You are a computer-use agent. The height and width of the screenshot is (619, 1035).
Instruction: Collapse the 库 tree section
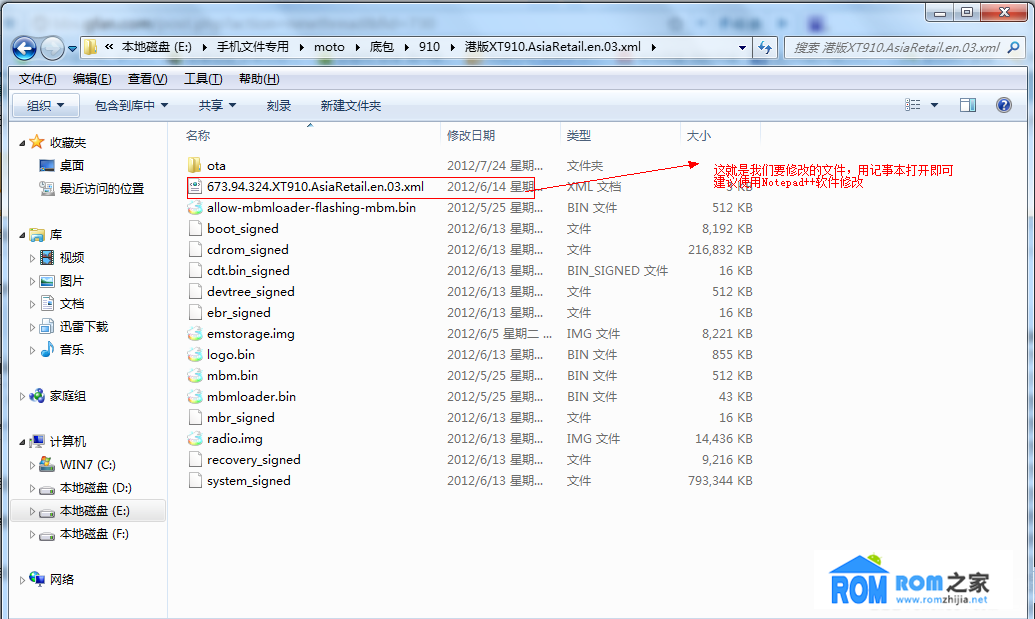22,235
